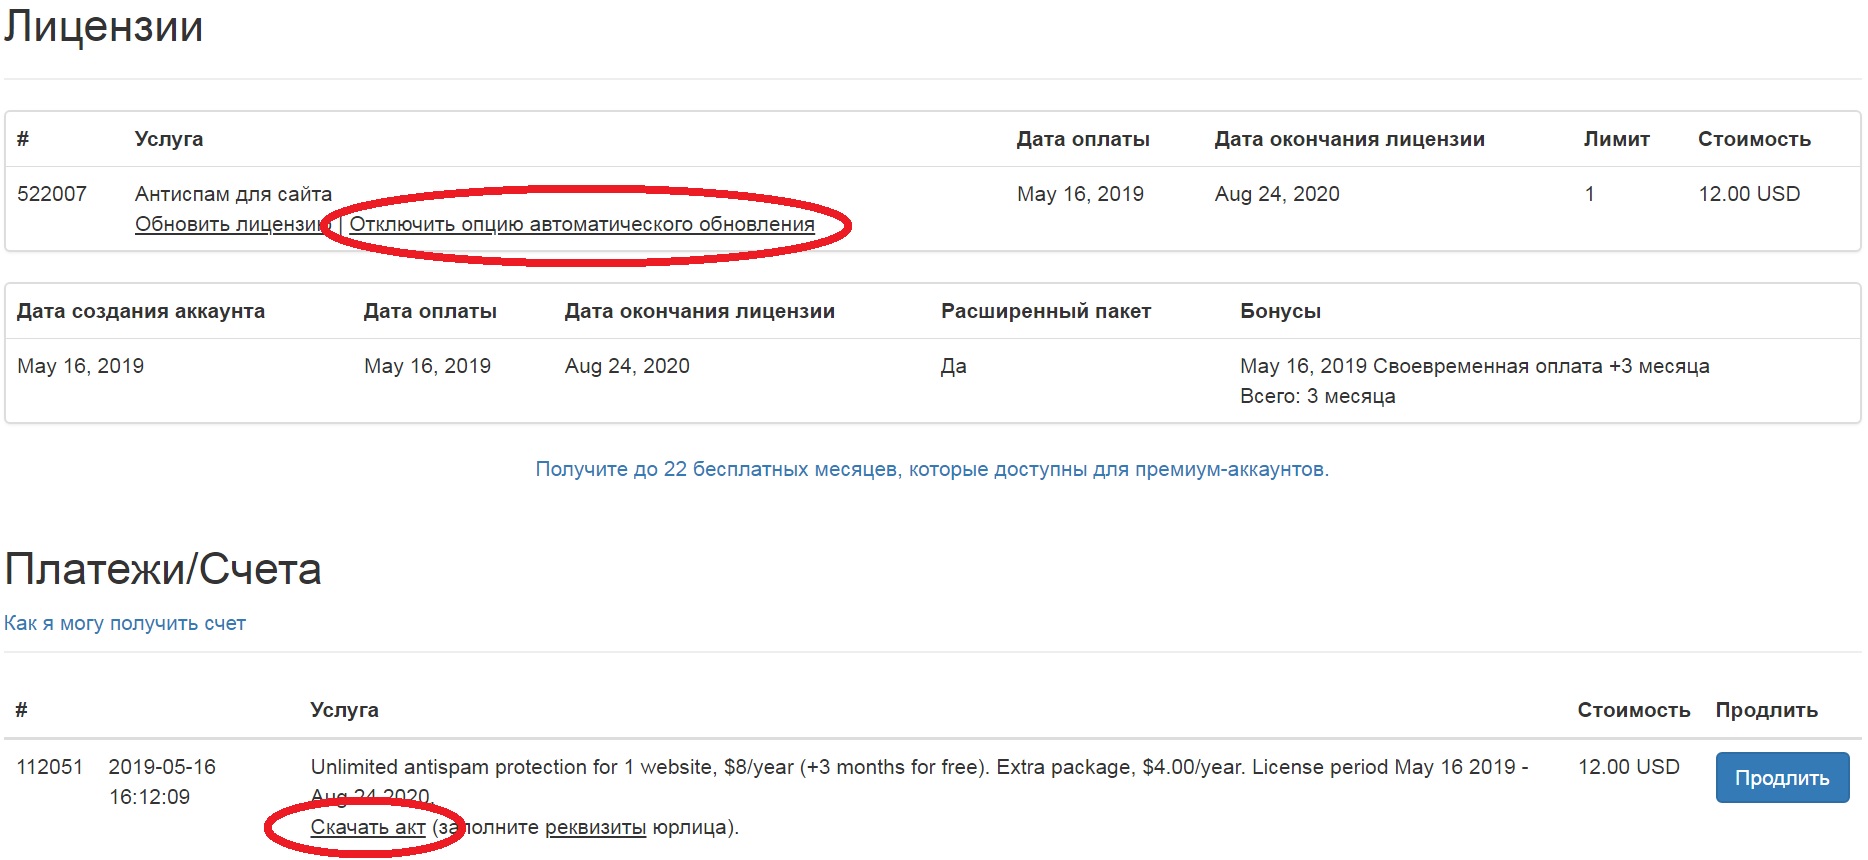Click the 'Всего: 3 месяца' text

pos(1317,396)
